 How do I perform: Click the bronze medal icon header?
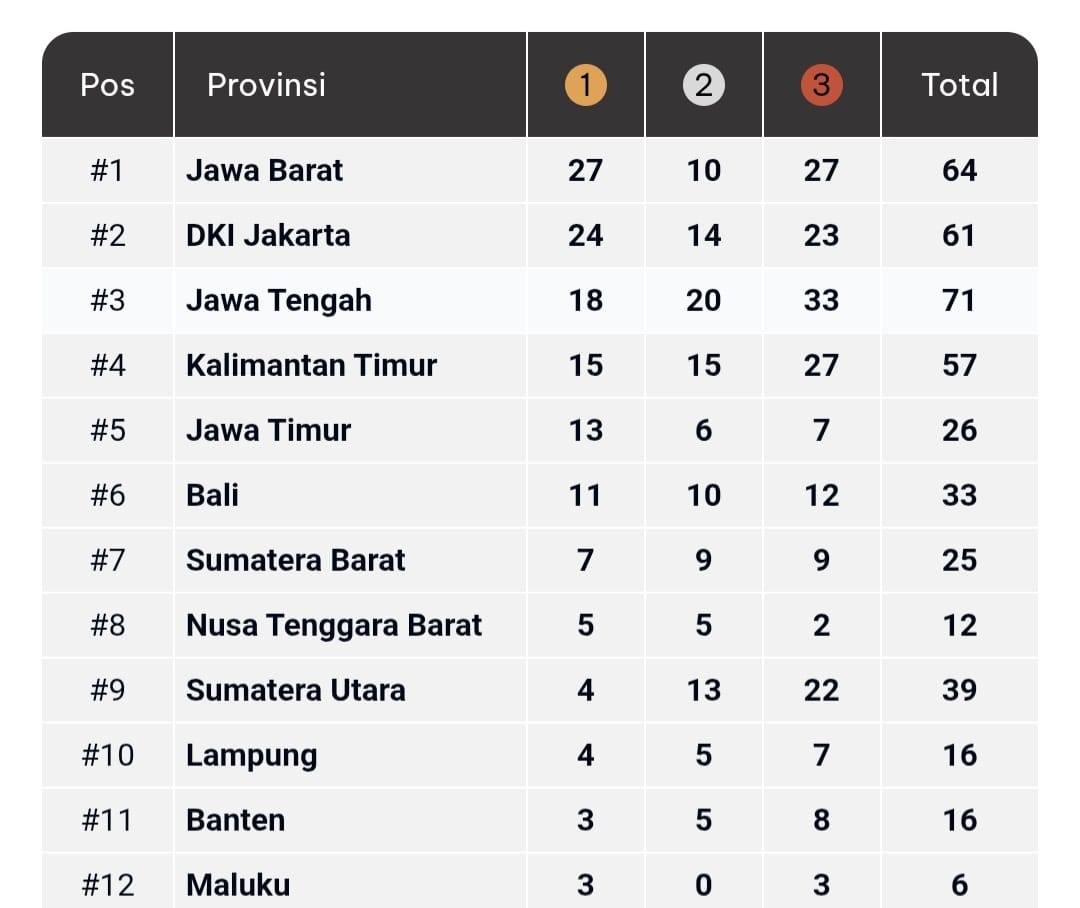click(821, 86)
